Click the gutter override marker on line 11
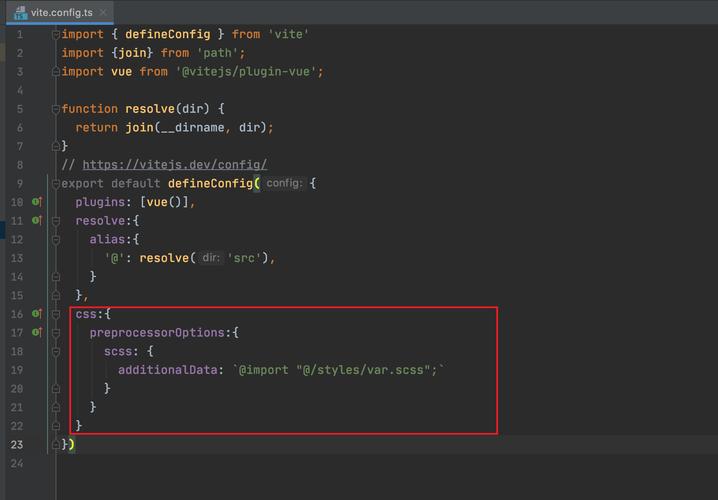718x500 pixels. point(37,220)
